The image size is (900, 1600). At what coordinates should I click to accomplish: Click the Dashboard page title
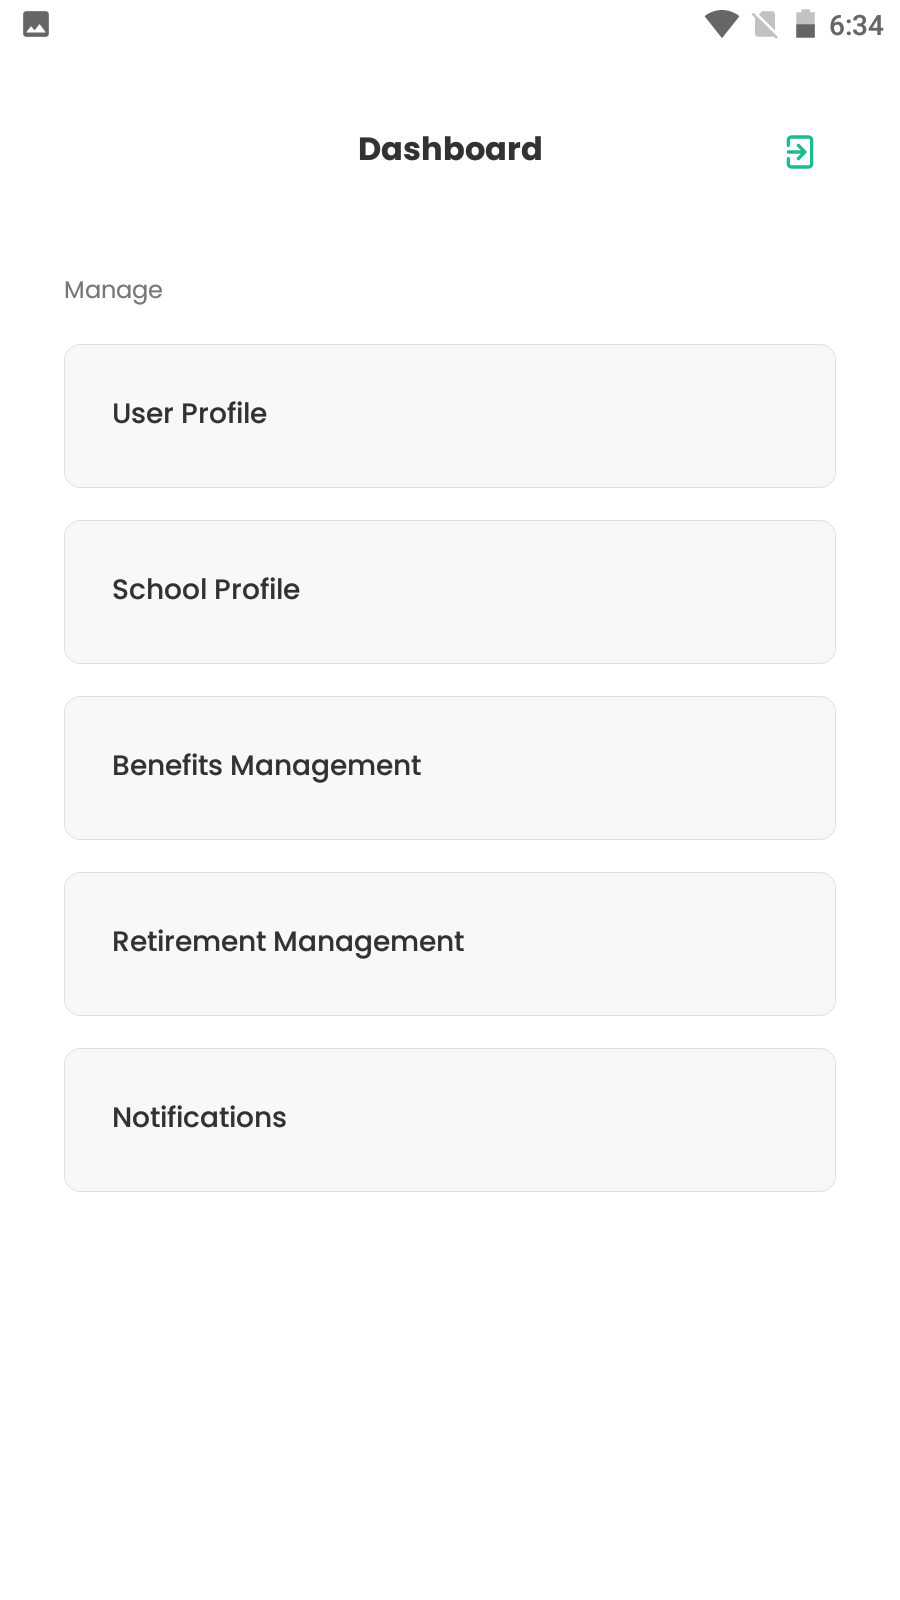pyautogui.click(x=450, y=149)
